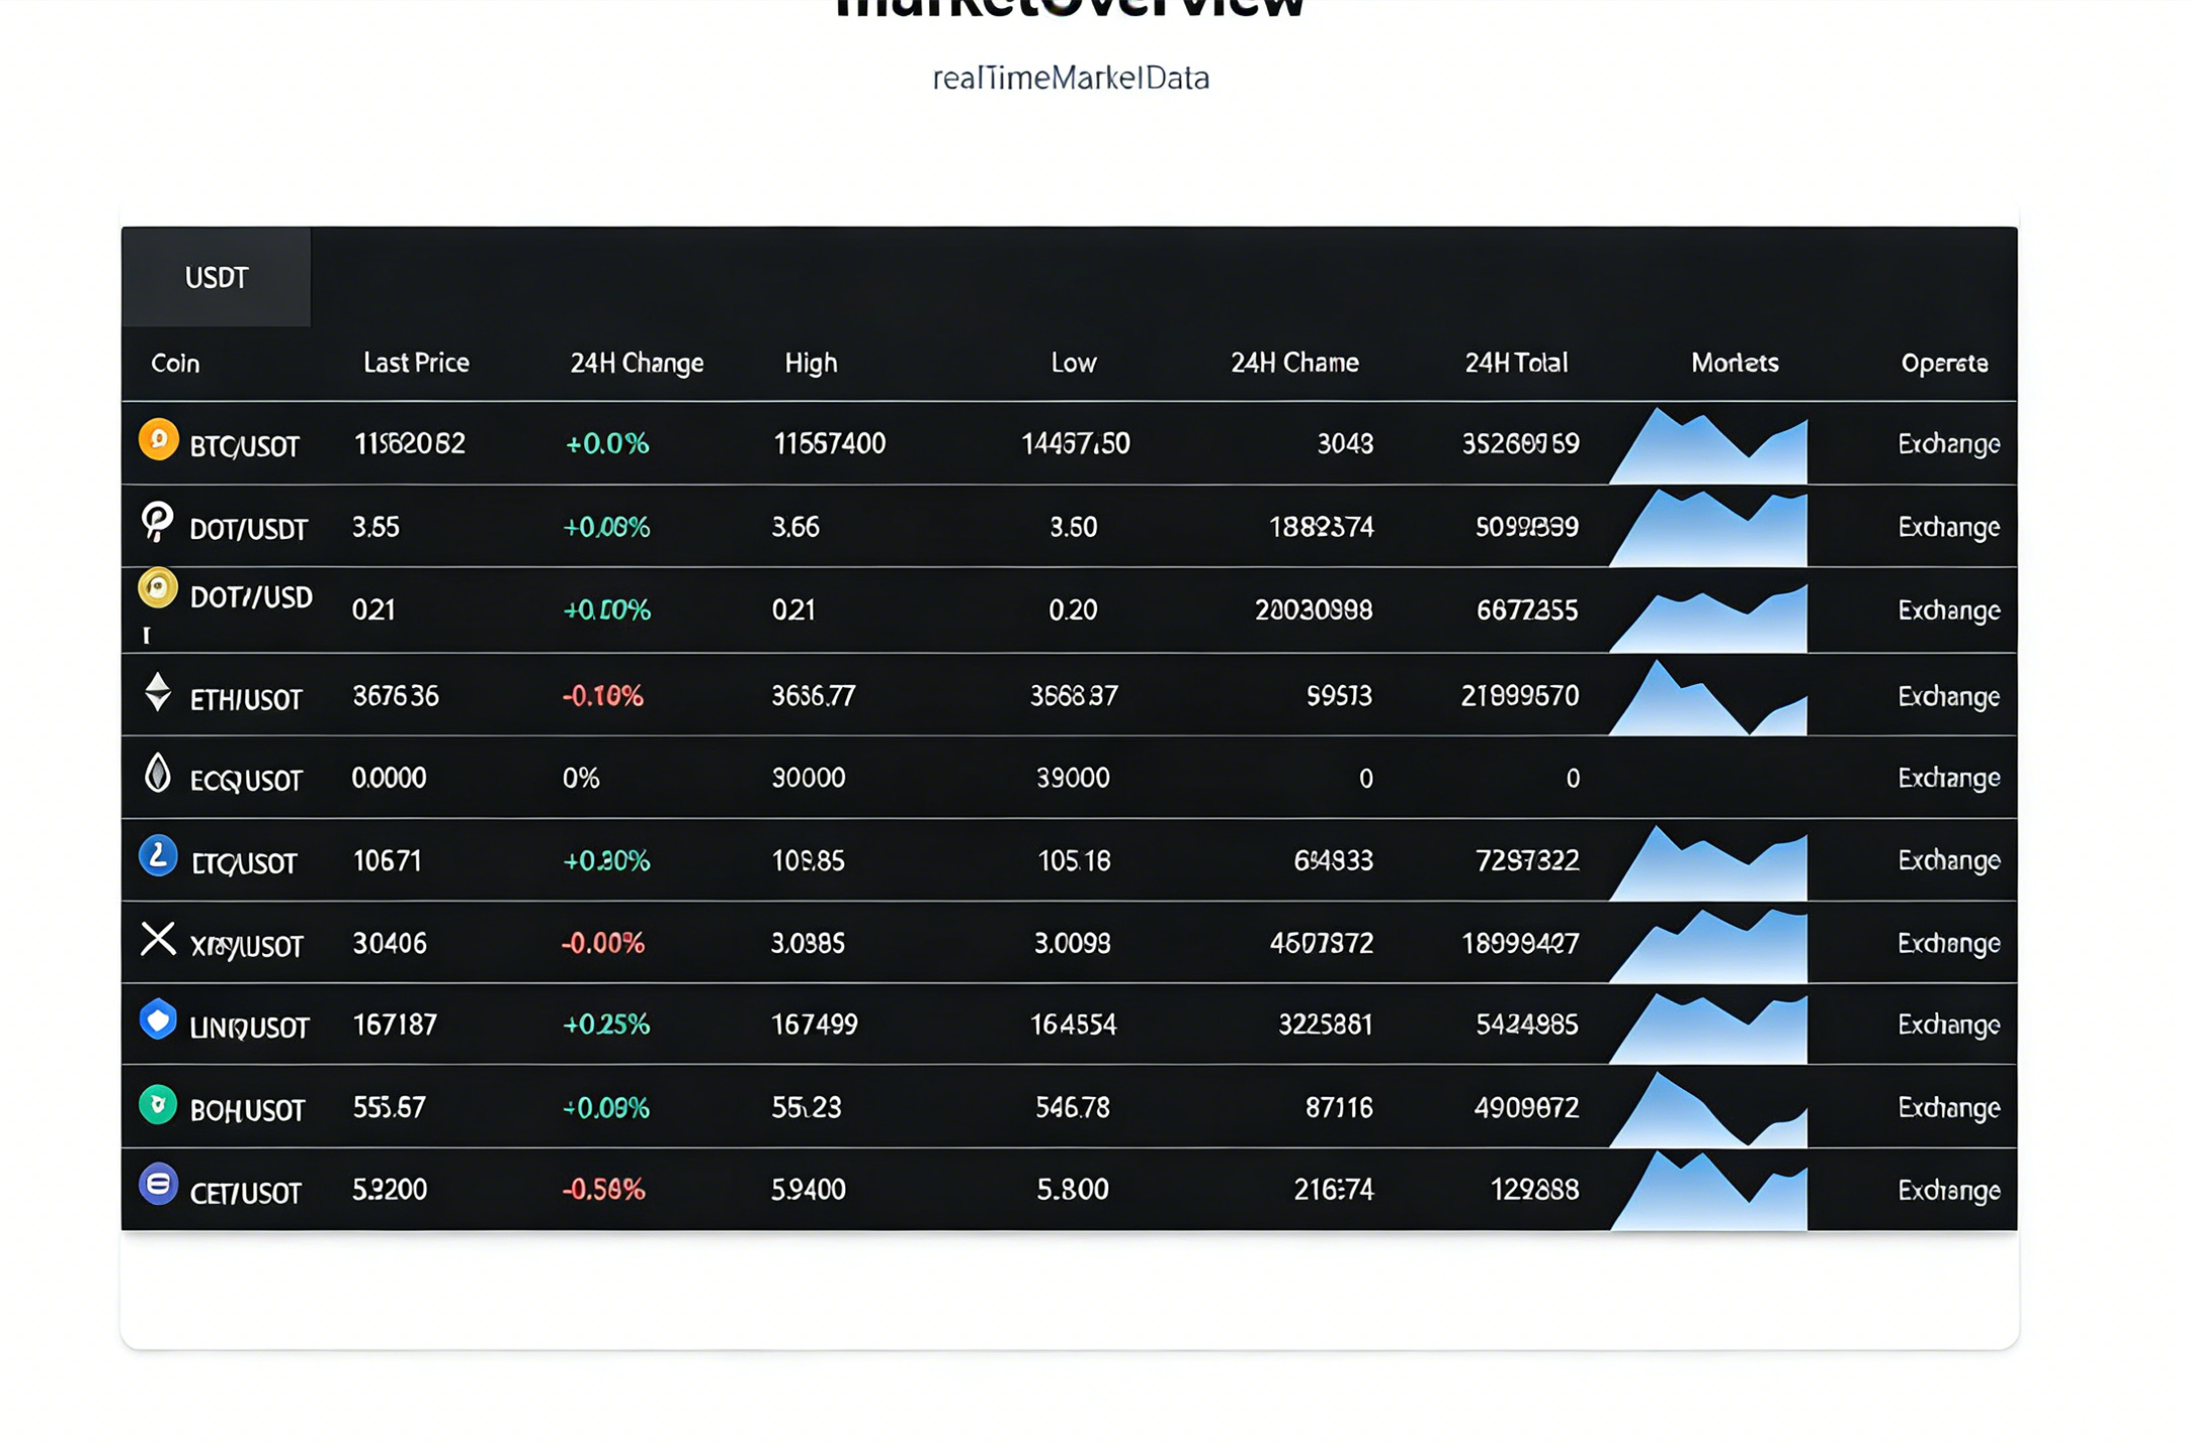
Task: Click the blue Litecoin icon
Action: click(x=158, y=856)
